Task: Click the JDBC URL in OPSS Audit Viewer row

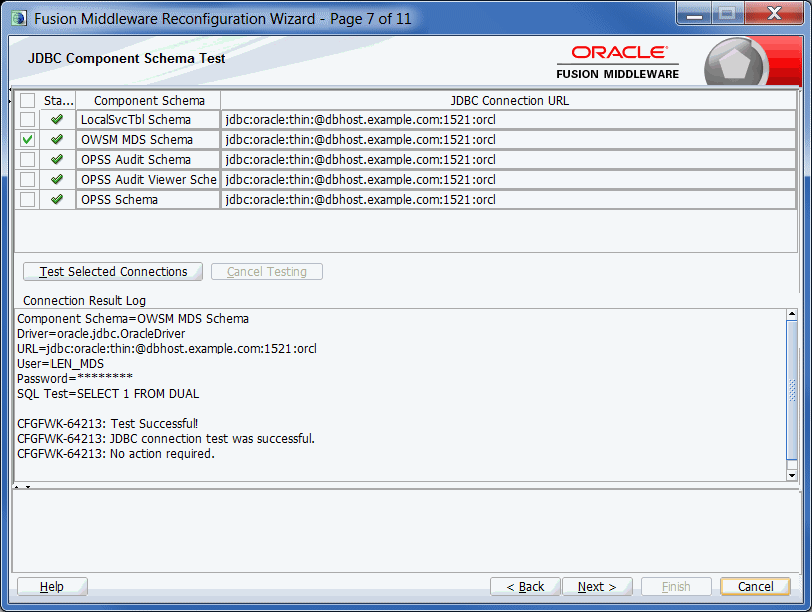Action: click(509, 179)
